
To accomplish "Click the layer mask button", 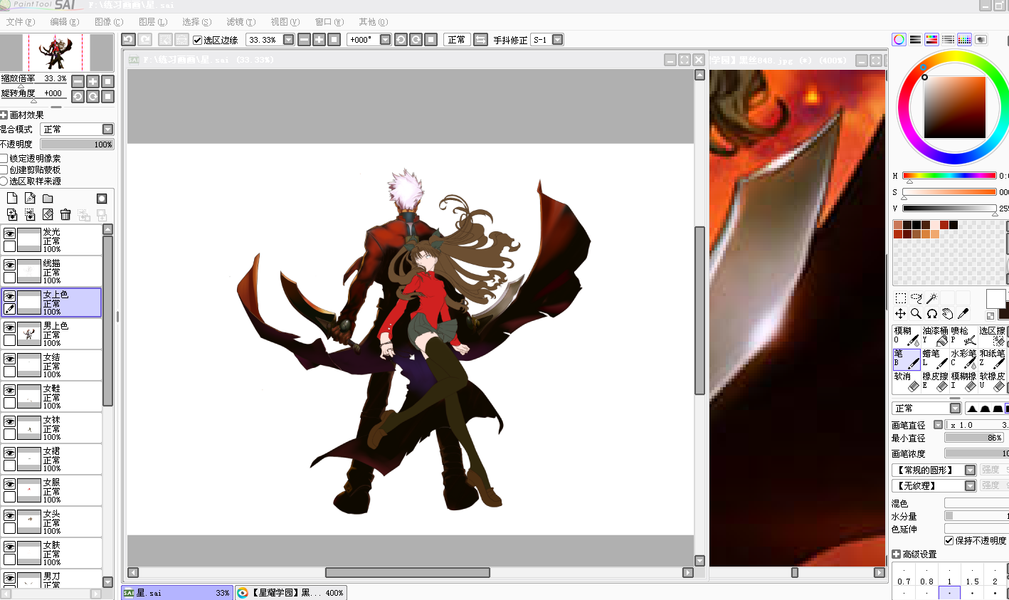I will click(x=102, y=198).
